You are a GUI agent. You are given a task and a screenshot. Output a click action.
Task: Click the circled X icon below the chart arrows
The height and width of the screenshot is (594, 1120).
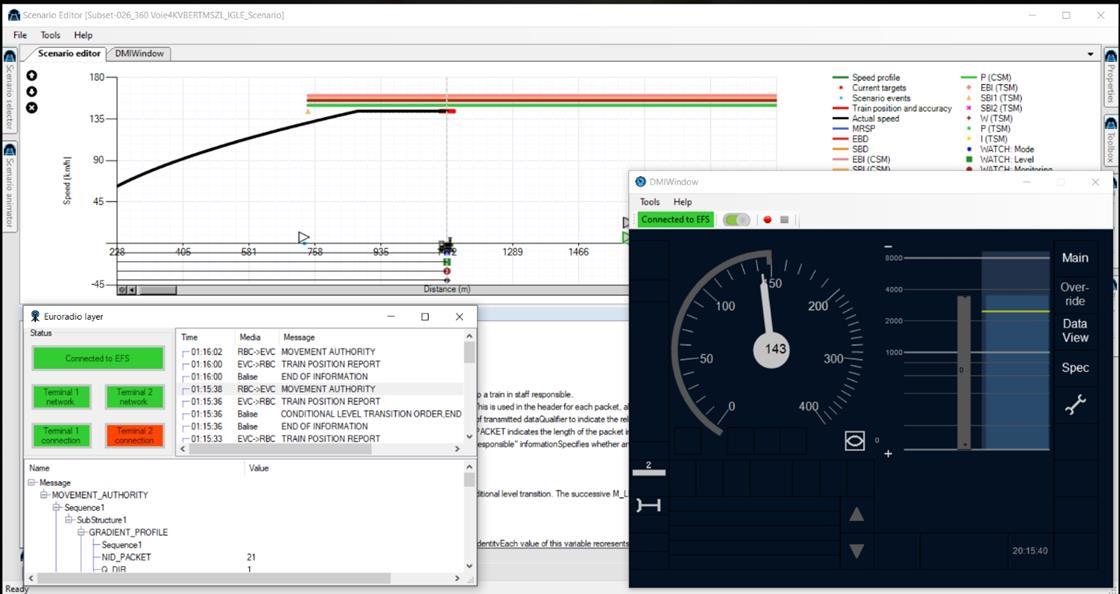(31, 107)
